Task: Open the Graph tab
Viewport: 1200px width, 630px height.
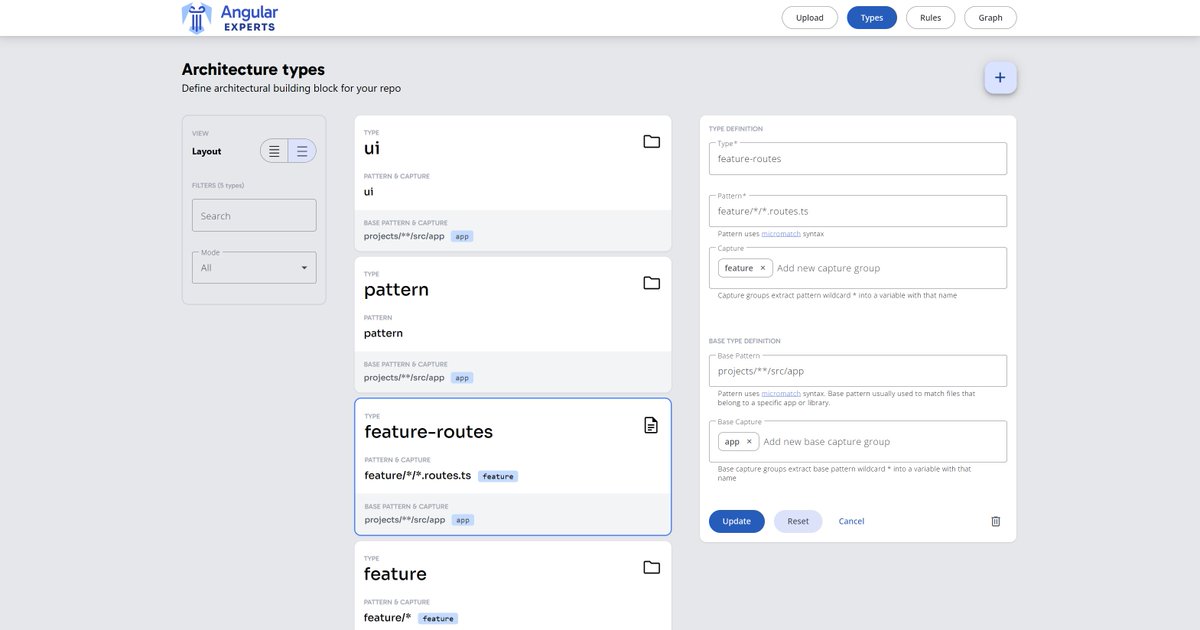Action: [x=990, y=18]
